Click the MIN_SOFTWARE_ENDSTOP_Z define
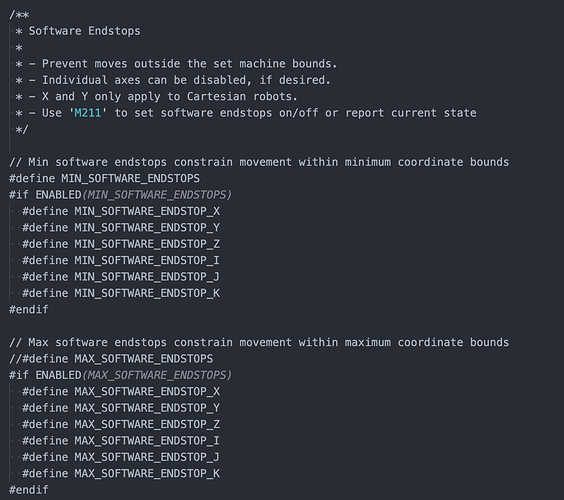 (x=121, y=244)
